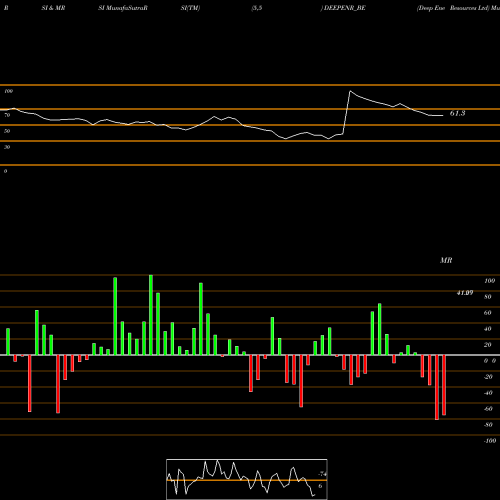
Task: Click the "SI MunafaSutraR" header text
Action: tap(123, 8)
